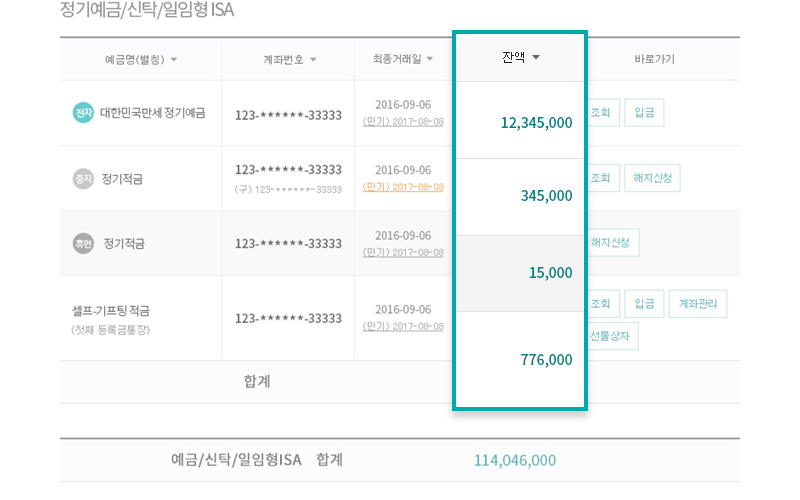The image size is (800, 500).
Task: Click 해지신청 in the 중지 정기적금 row
Action: (652, 178)
